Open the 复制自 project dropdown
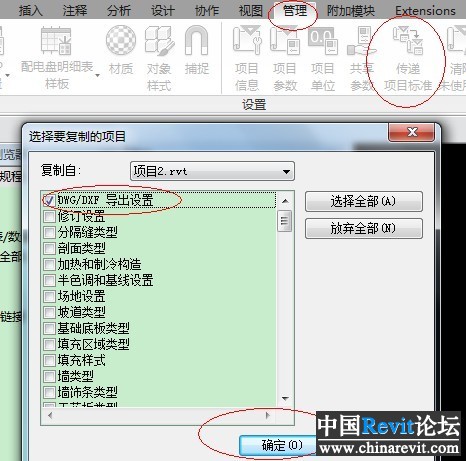 pos(212,171)
